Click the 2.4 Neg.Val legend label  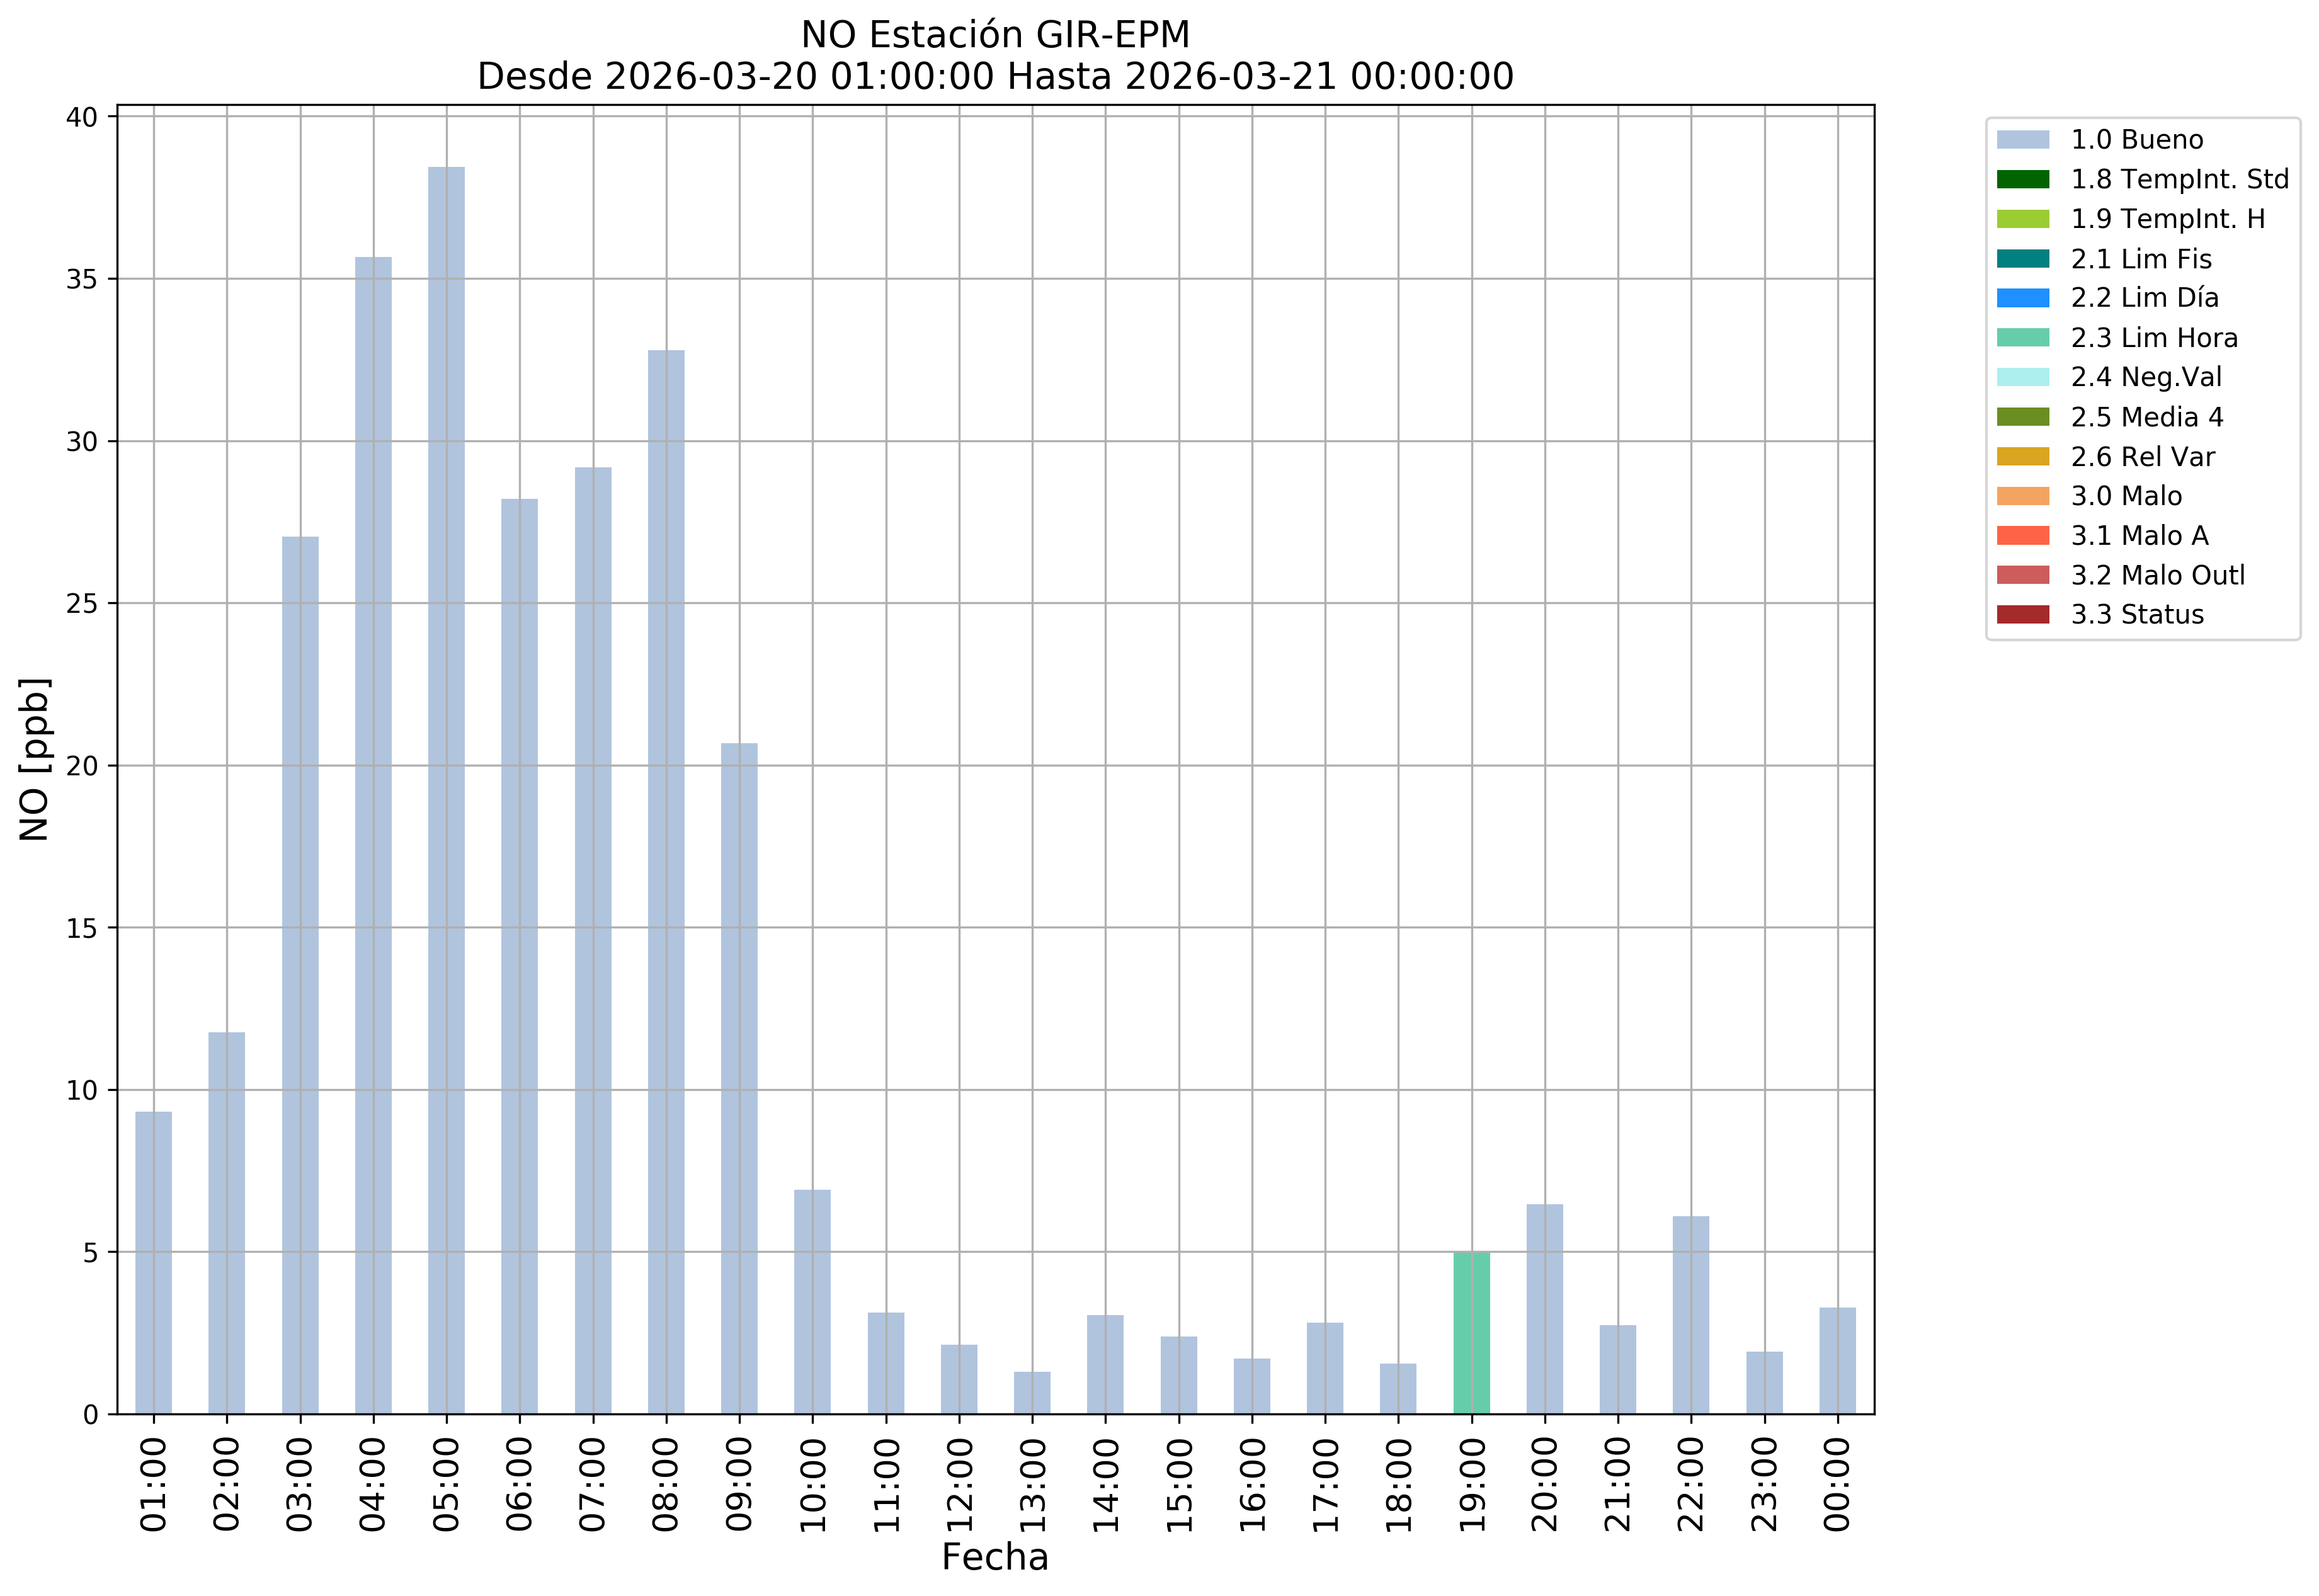(2146, 377)
